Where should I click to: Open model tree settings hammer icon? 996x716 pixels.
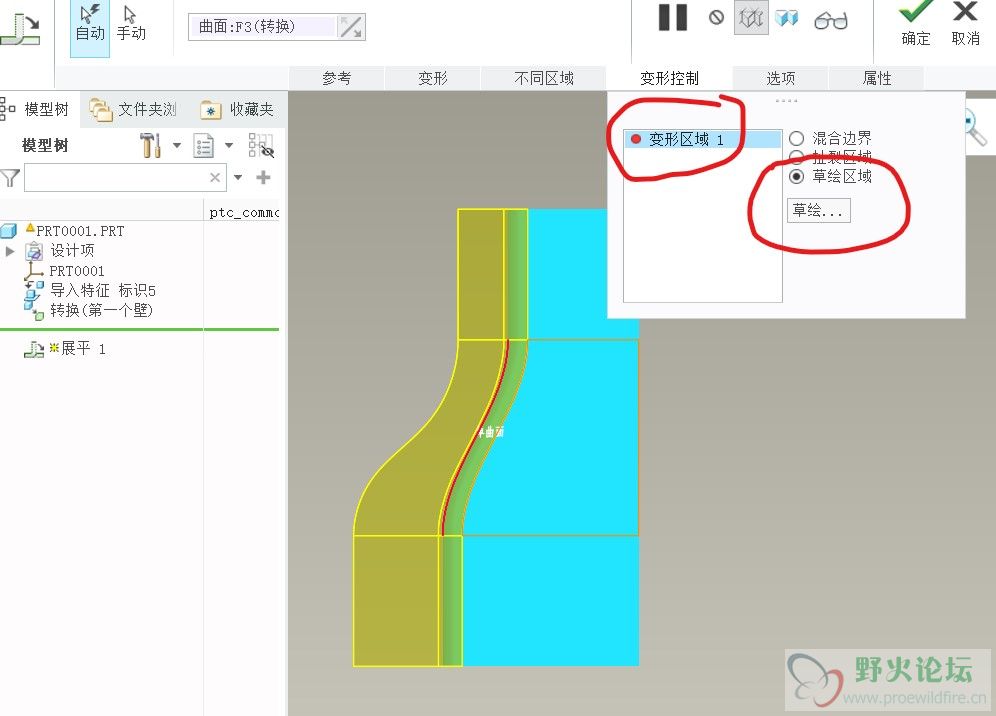point(151,145)
